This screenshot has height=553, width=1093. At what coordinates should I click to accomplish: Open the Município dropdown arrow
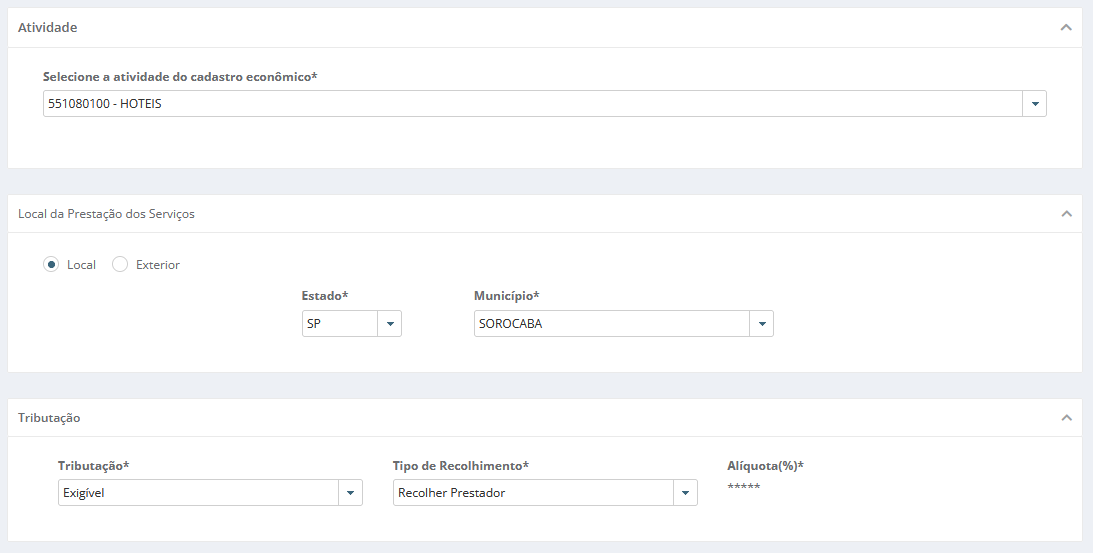coord(762,324)
